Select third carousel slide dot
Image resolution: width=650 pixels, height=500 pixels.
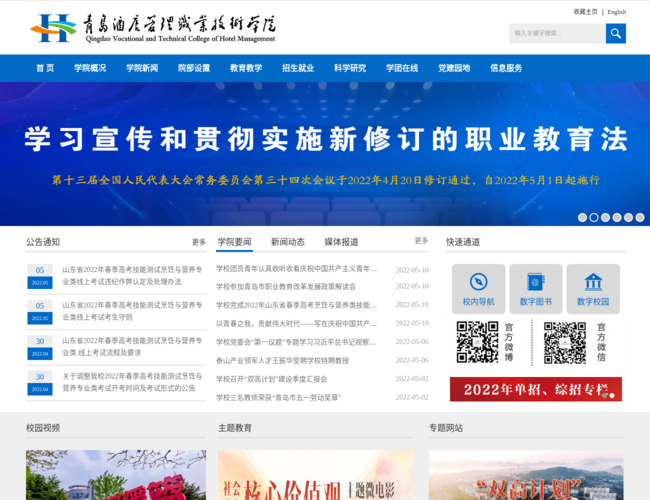606,217
